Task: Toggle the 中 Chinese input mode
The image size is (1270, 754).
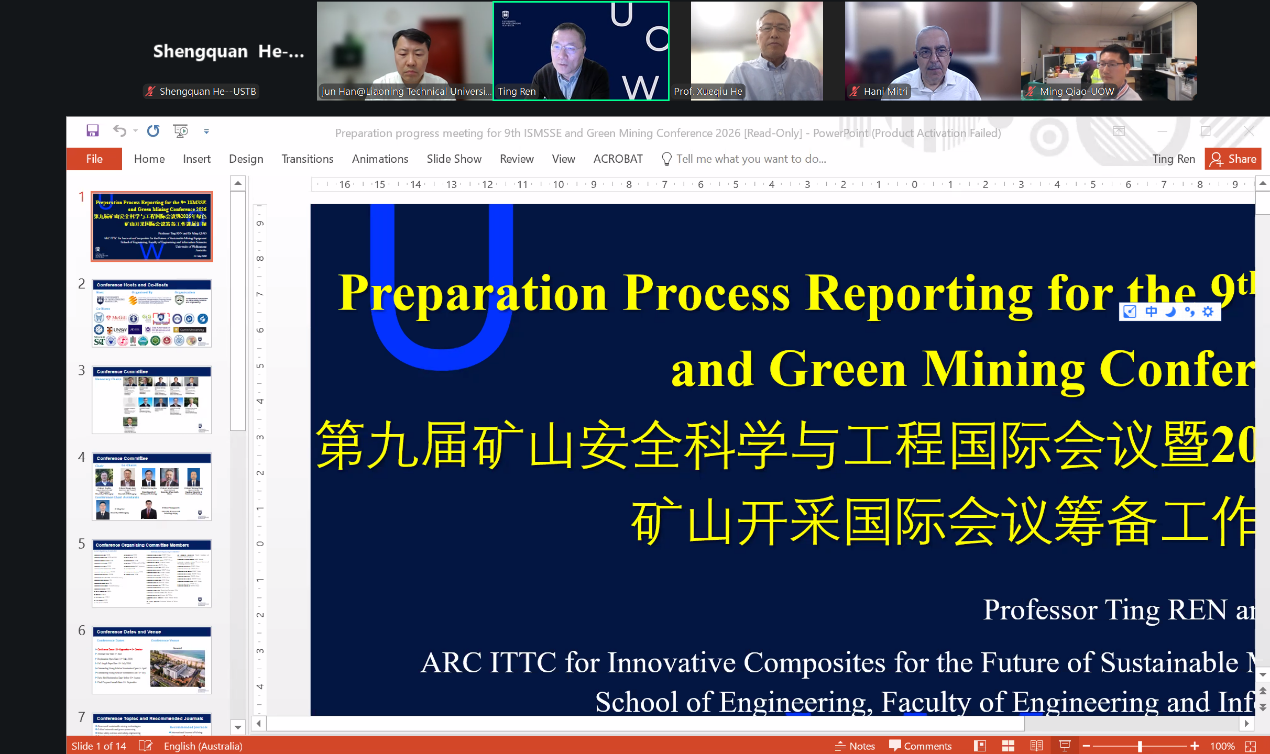Action: click(1151, 312)
